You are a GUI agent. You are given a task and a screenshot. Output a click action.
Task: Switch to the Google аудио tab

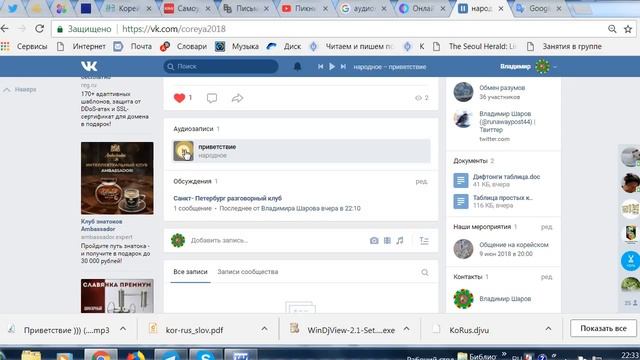(x=363, y=9)
